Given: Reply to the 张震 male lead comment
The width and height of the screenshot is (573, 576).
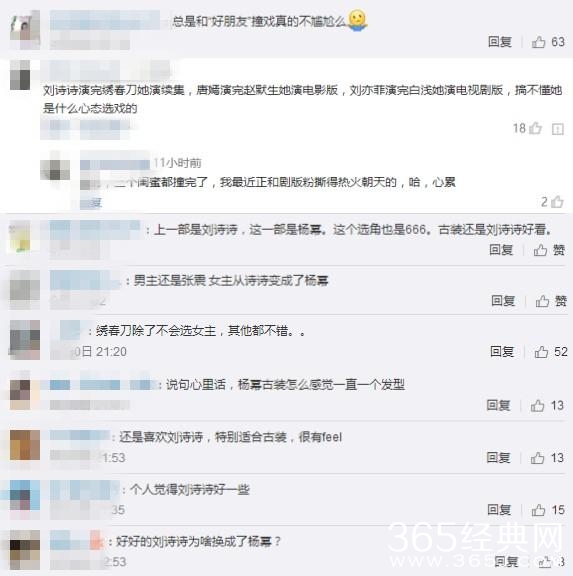Looking at the screenshot, I should (x=503, y=301).
